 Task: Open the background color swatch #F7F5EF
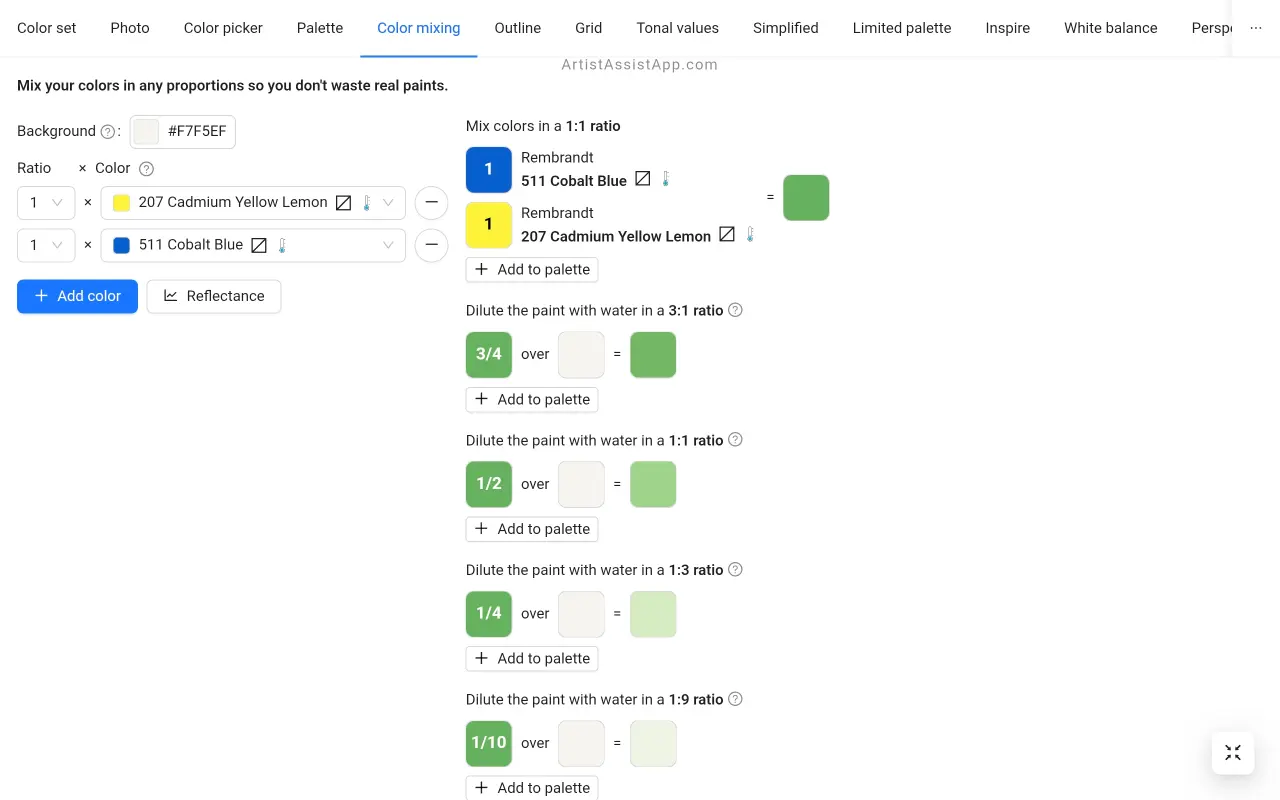tap(147, 132)
